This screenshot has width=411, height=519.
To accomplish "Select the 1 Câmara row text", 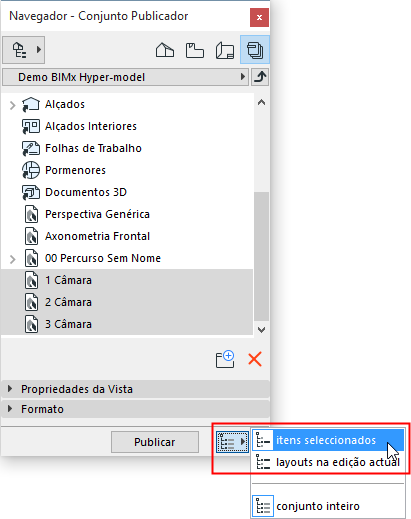I will [68, 280].
